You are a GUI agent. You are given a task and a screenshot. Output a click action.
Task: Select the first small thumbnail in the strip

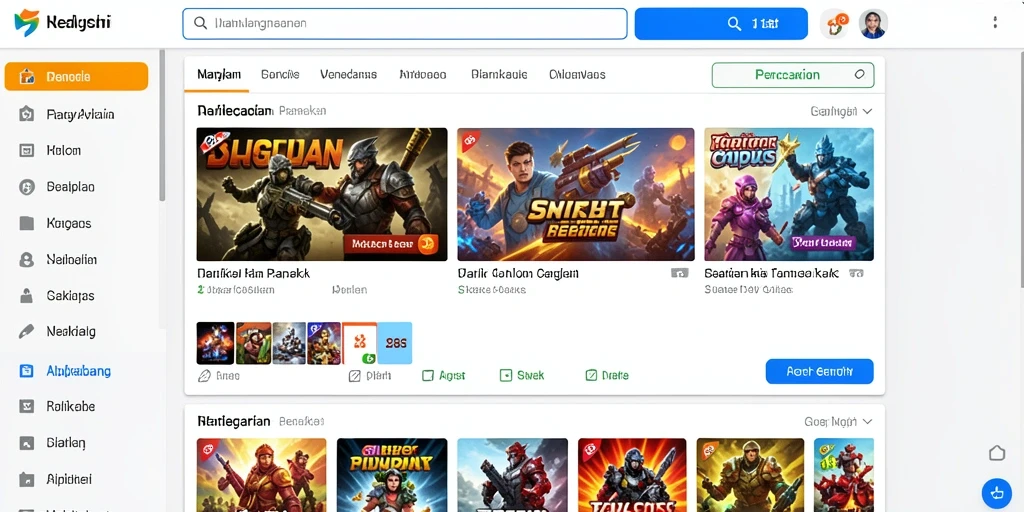point(216,343)
